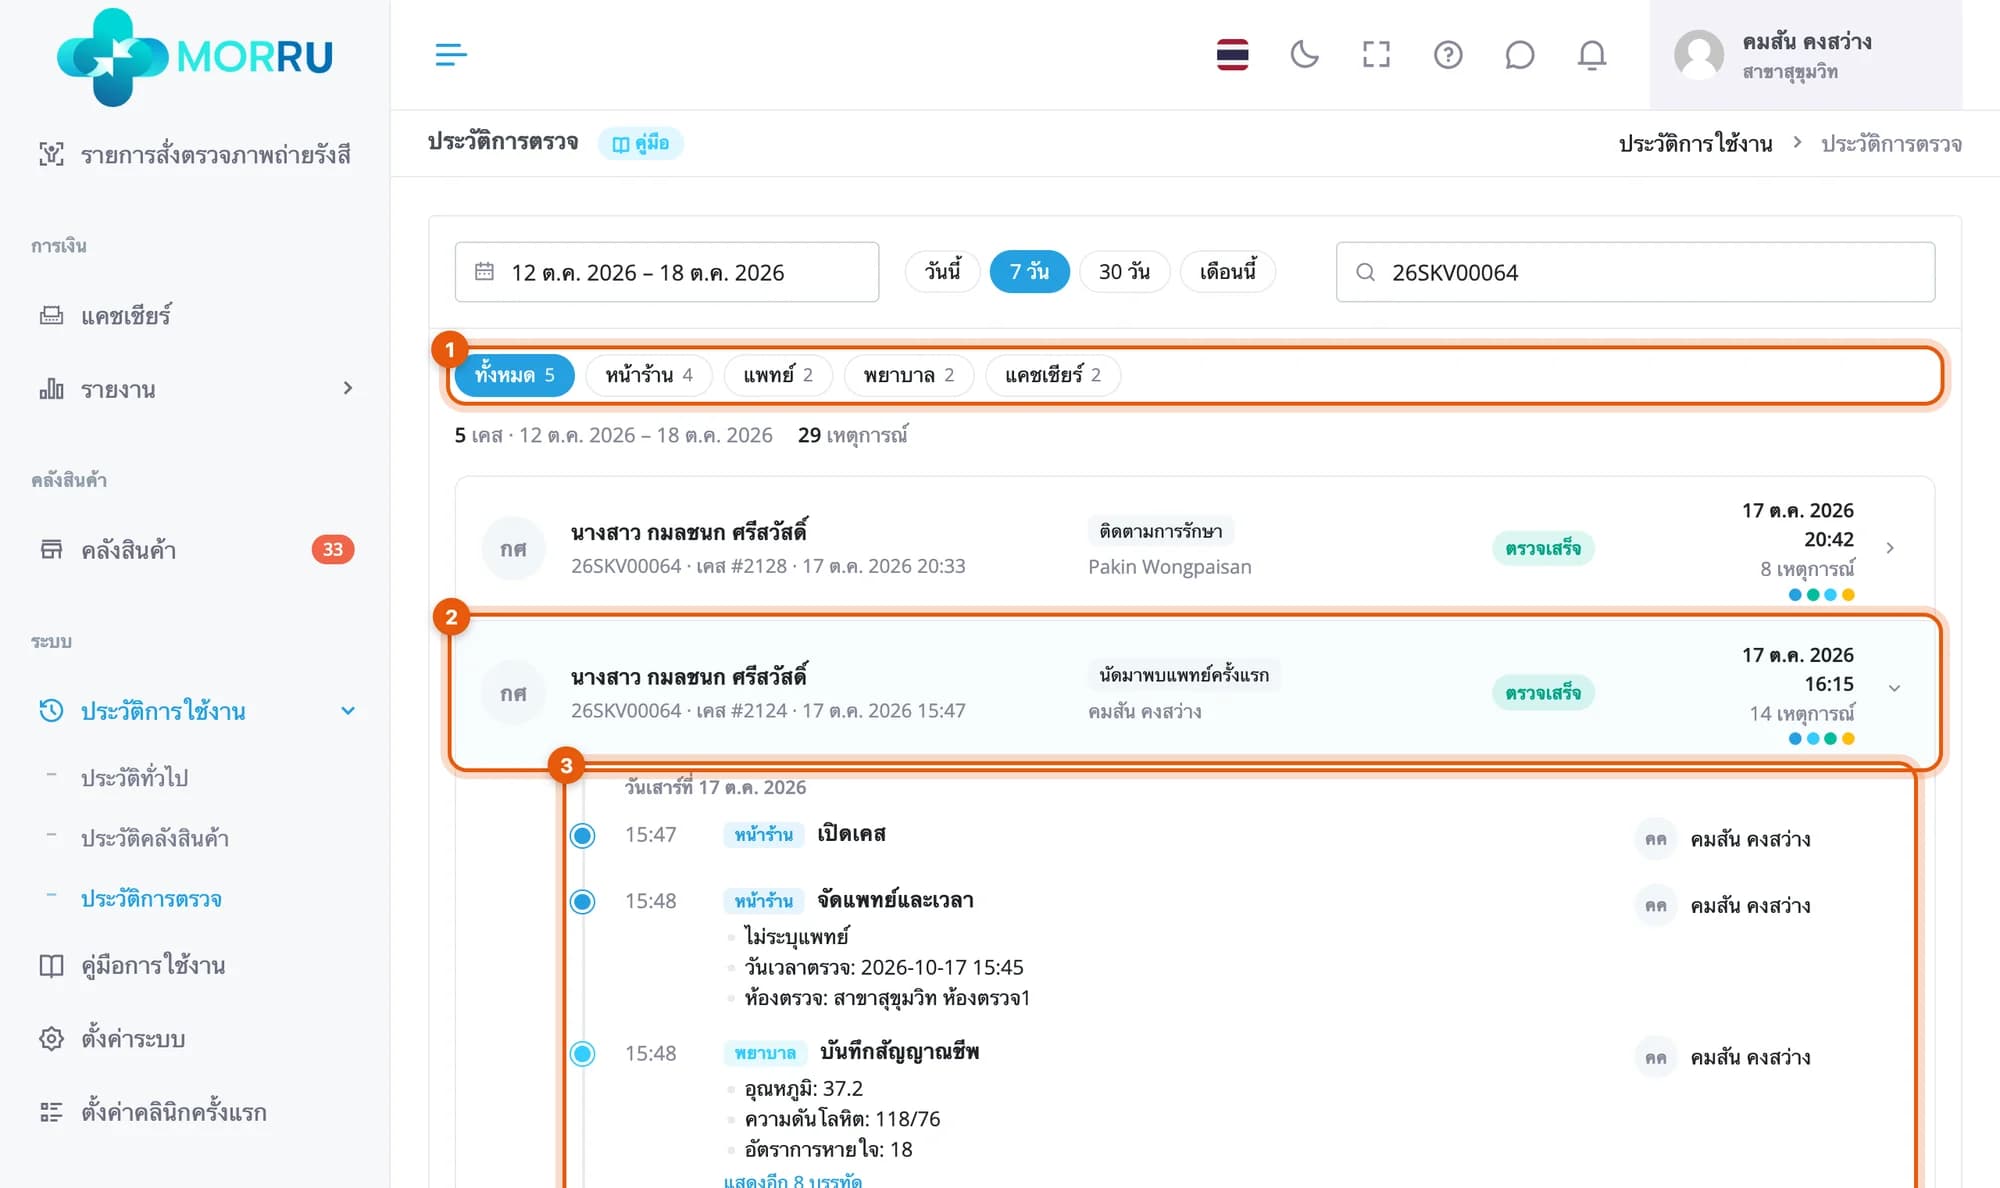The height and width of the screenshot is (1188, 2000).
Task: Collapse case #2124 with its chevron
Action: click(x=1894, y=688)
